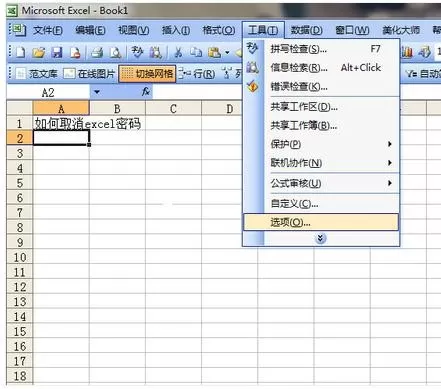The image size is (441, 389).
Task: Open the 文件(F) menu
Action: coord(48,30)
